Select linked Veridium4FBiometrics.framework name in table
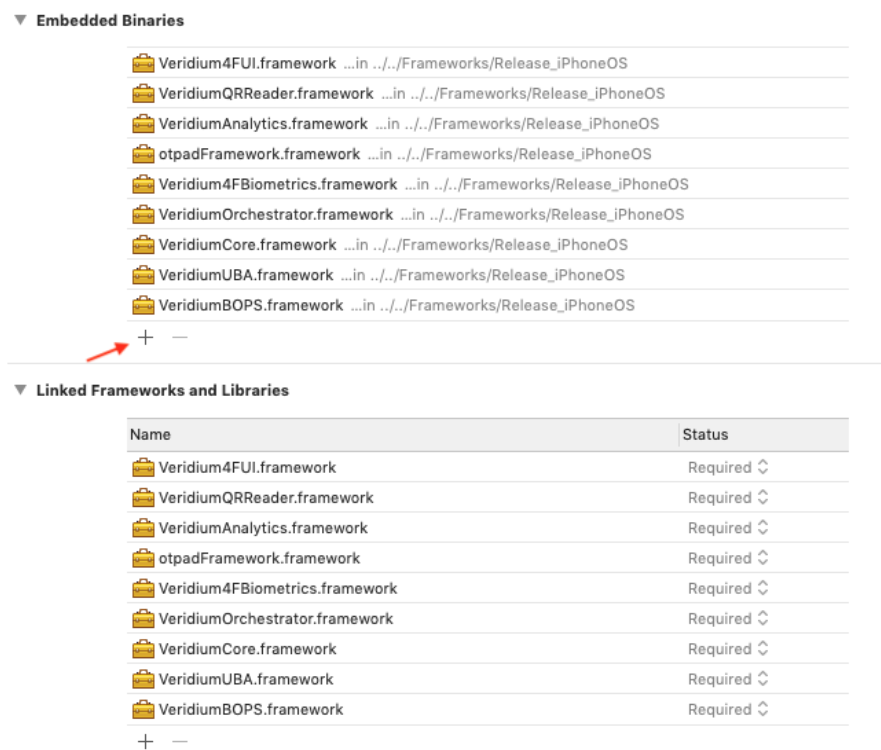881x750 pixels. click(278, 589)
